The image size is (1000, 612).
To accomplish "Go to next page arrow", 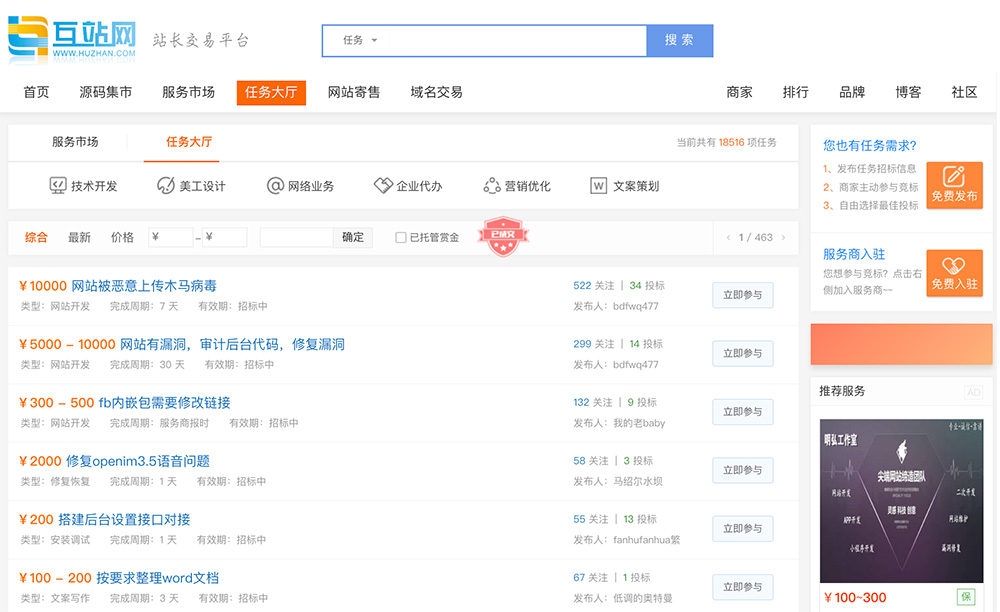I will tap(783, 238).
